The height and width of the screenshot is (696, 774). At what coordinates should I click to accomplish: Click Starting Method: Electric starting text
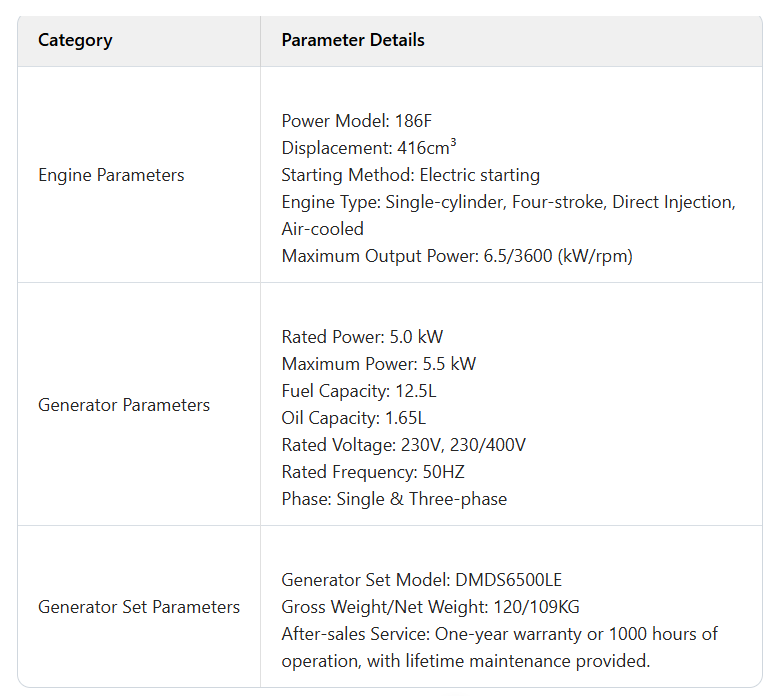(x=411, y=175)
